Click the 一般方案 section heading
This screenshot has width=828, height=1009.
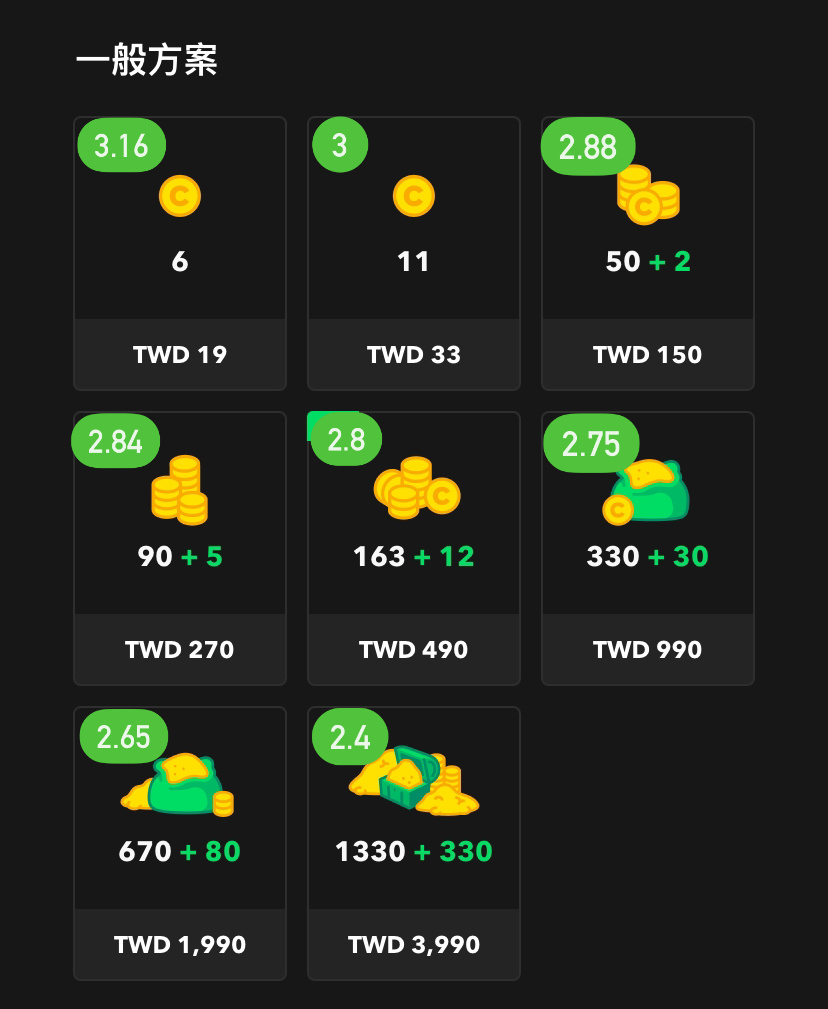point(147,60)
